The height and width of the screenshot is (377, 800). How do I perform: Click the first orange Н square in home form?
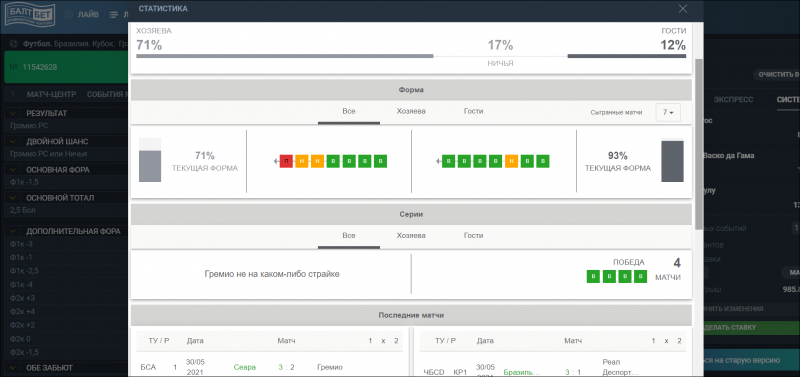click(x=302, y=161)
